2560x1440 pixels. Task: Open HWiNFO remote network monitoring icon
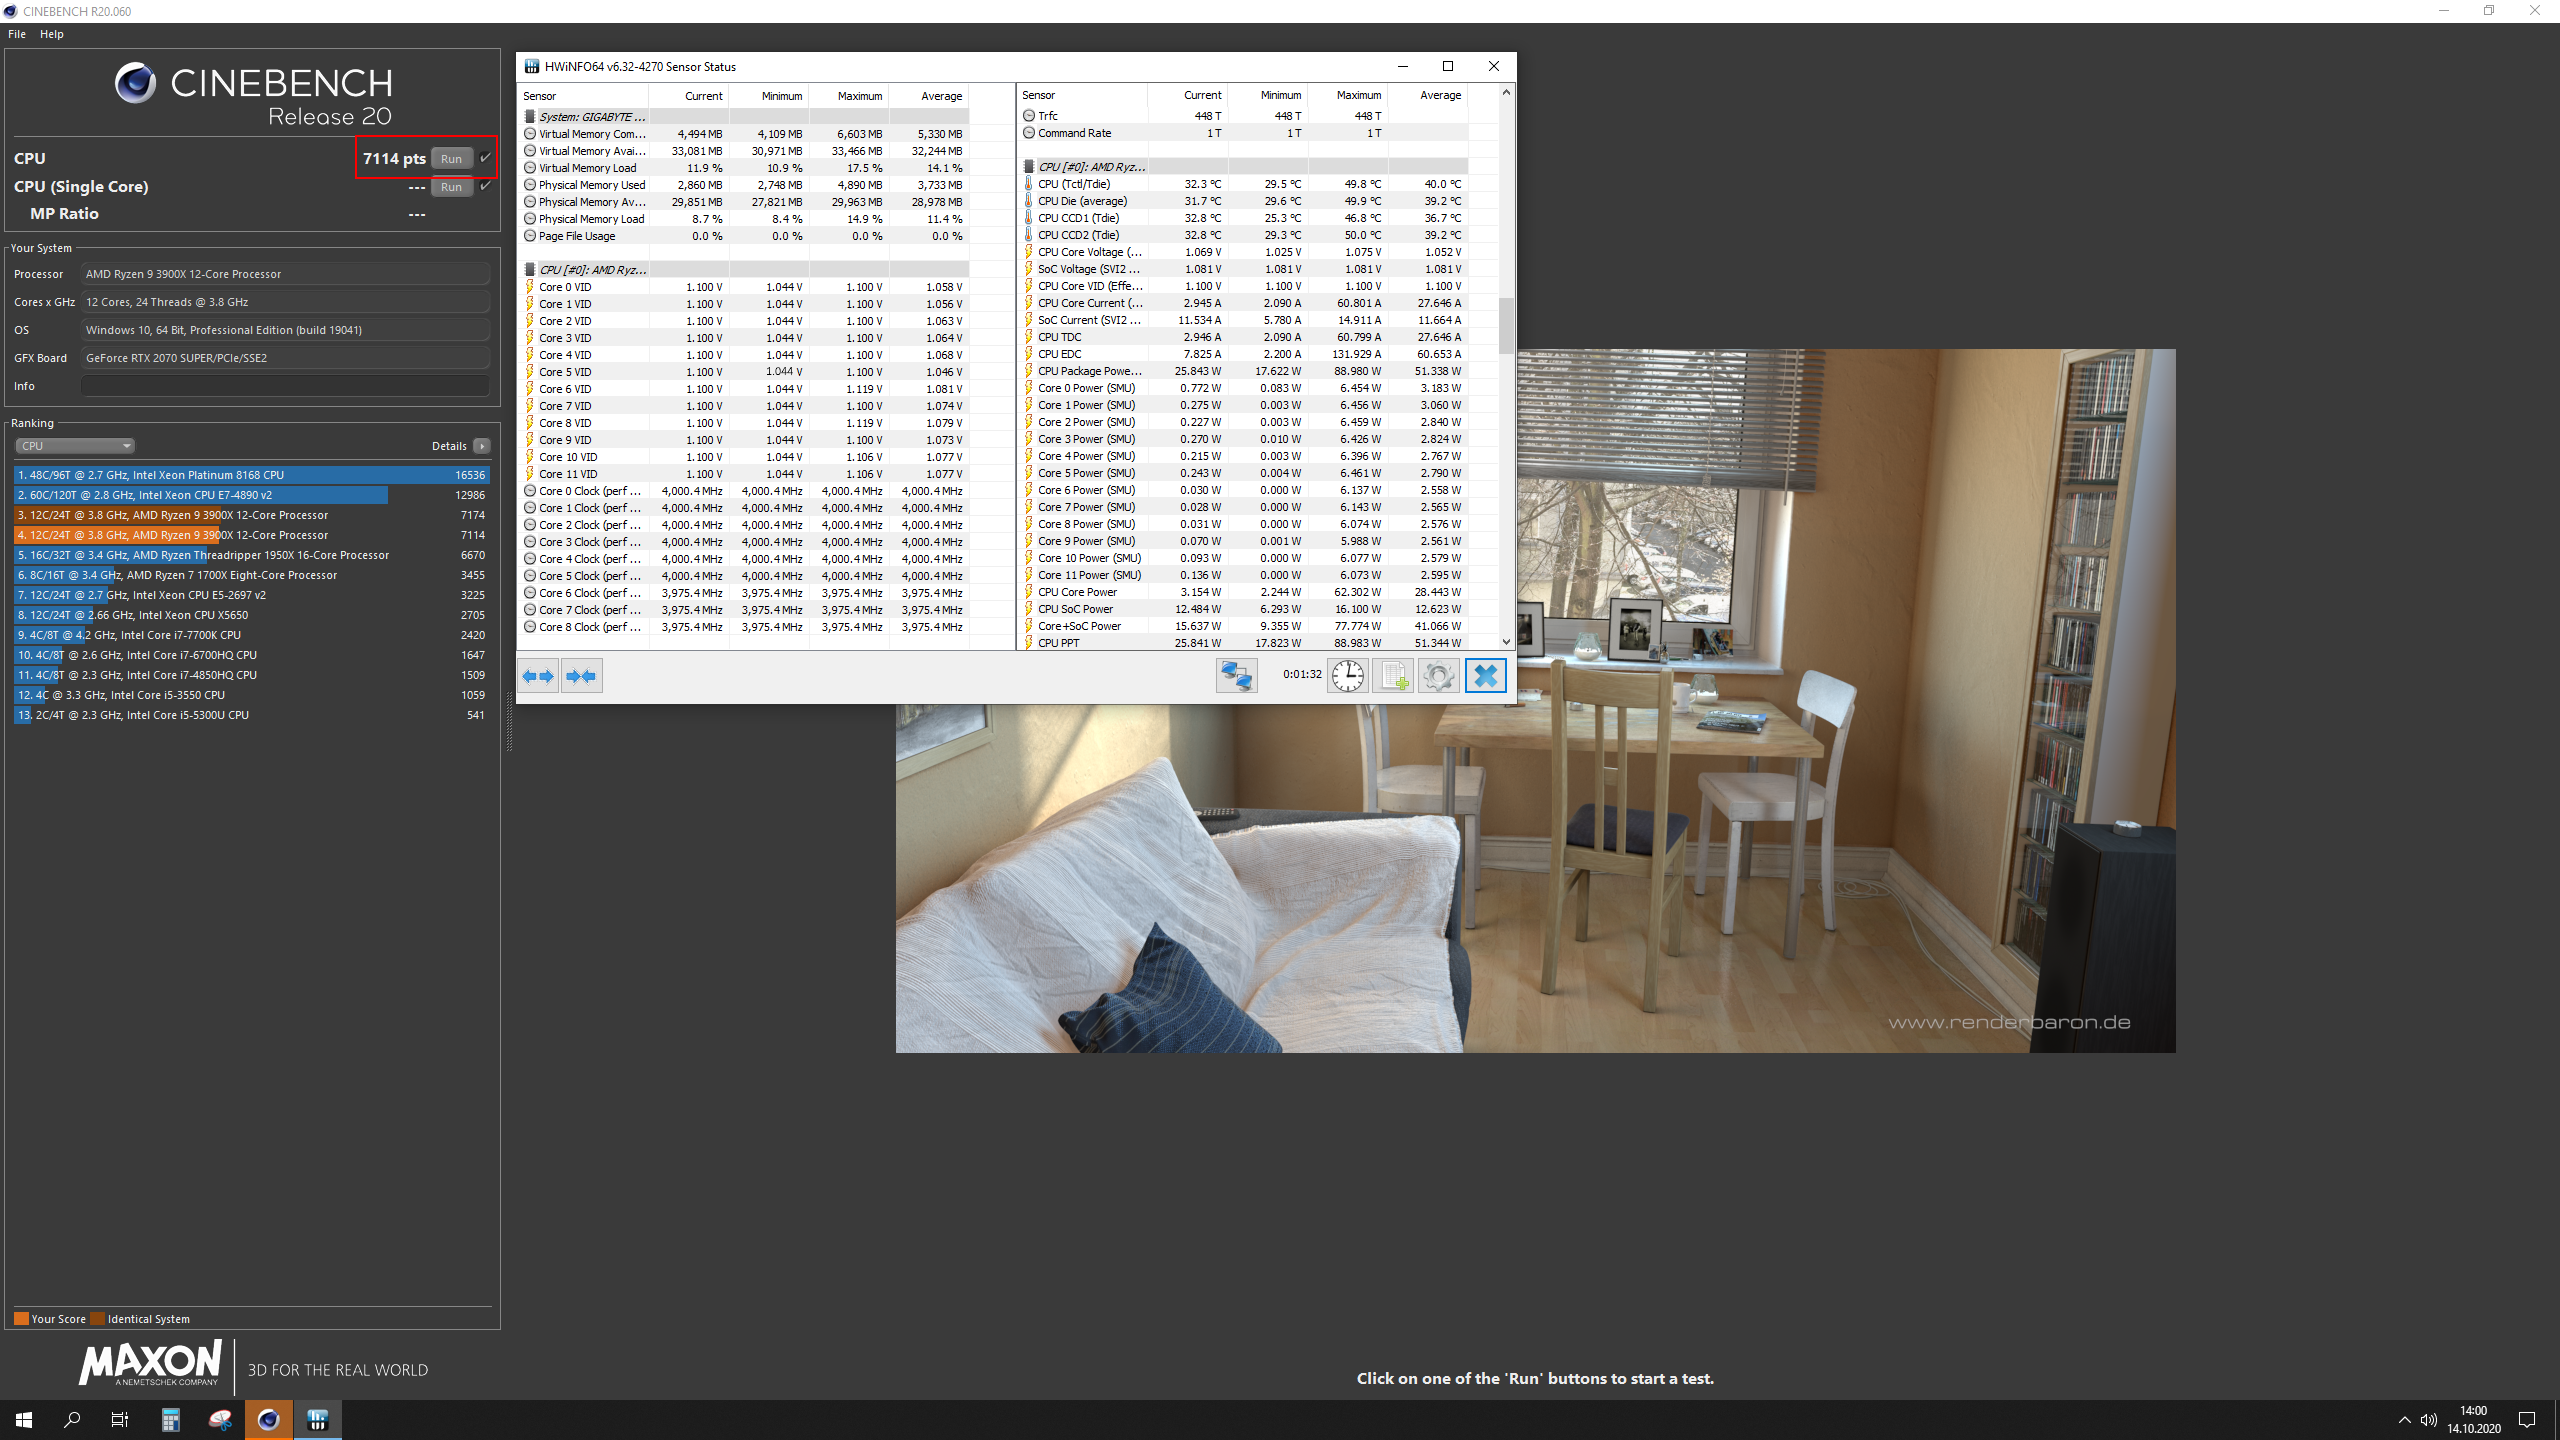[1236, 676]
